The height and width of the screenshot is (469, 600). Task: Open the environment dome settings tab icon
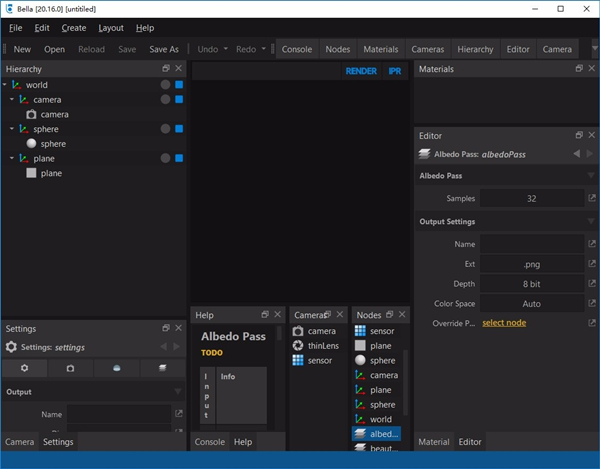pos(117,368)
